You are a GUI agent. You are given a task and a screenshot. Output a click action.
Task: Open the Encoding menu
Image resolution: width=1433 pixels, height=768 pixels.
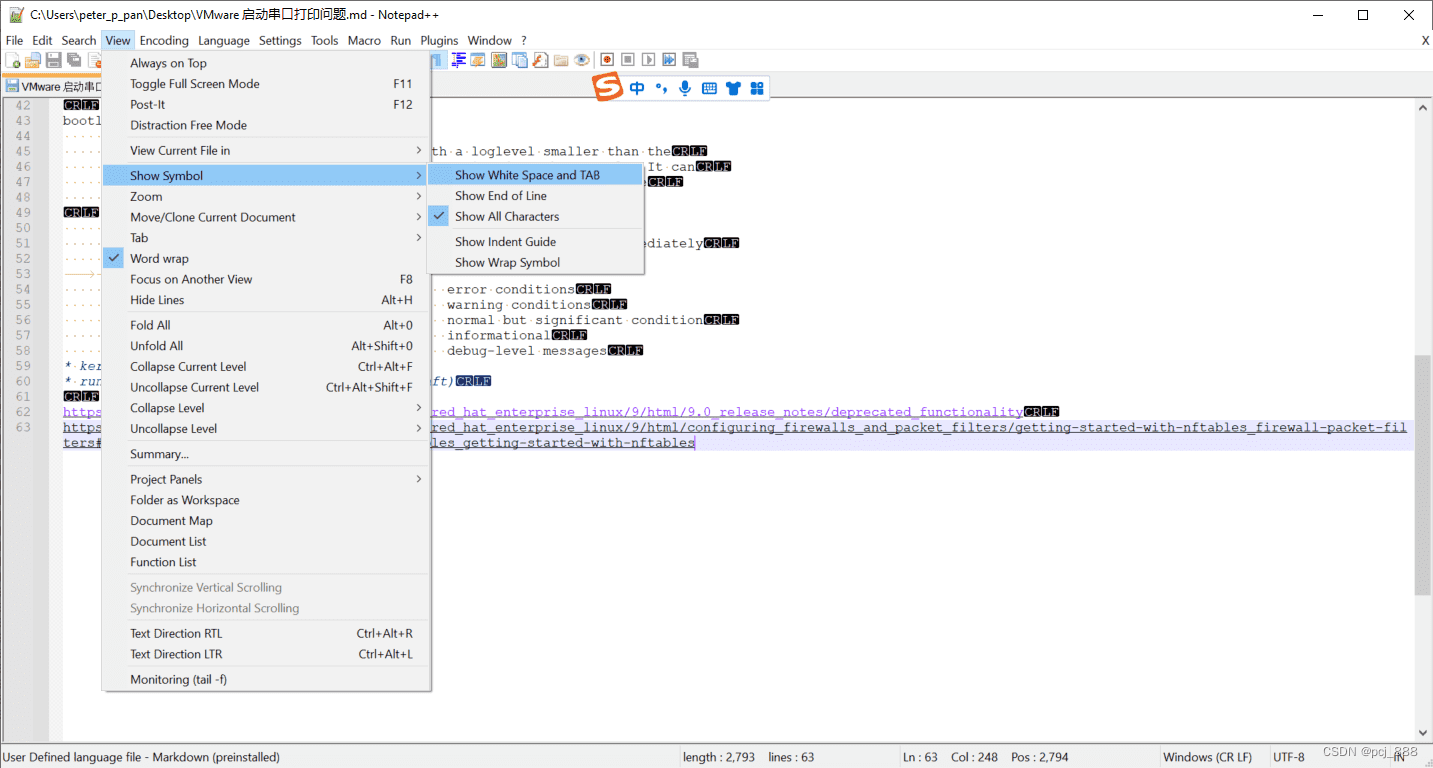(x=164, y=40)
